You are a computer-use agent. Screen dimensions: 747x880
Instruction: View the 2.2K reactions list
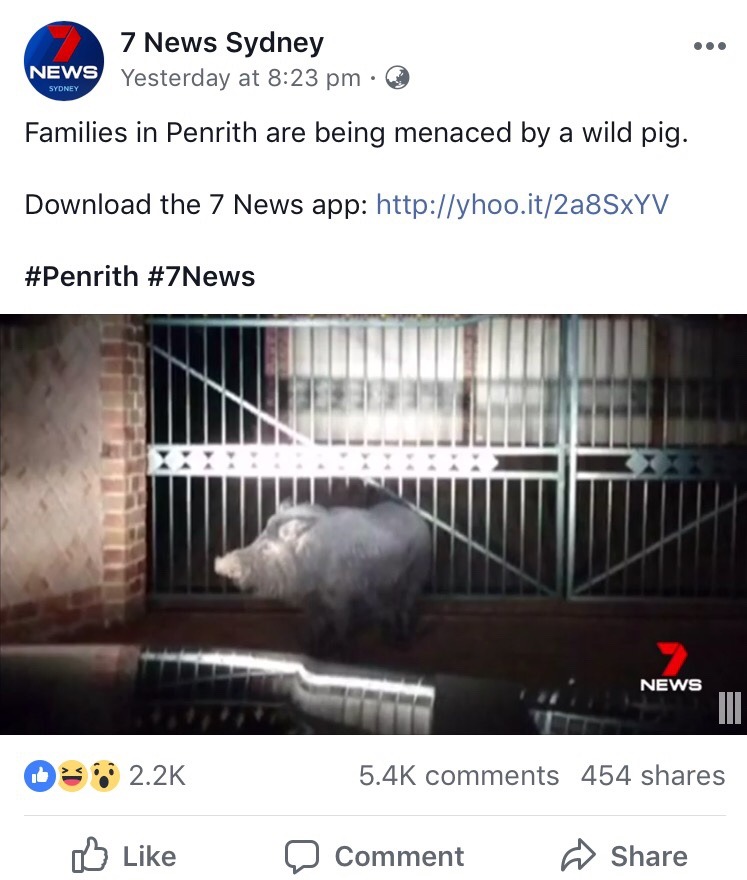[x=157, y=776]
